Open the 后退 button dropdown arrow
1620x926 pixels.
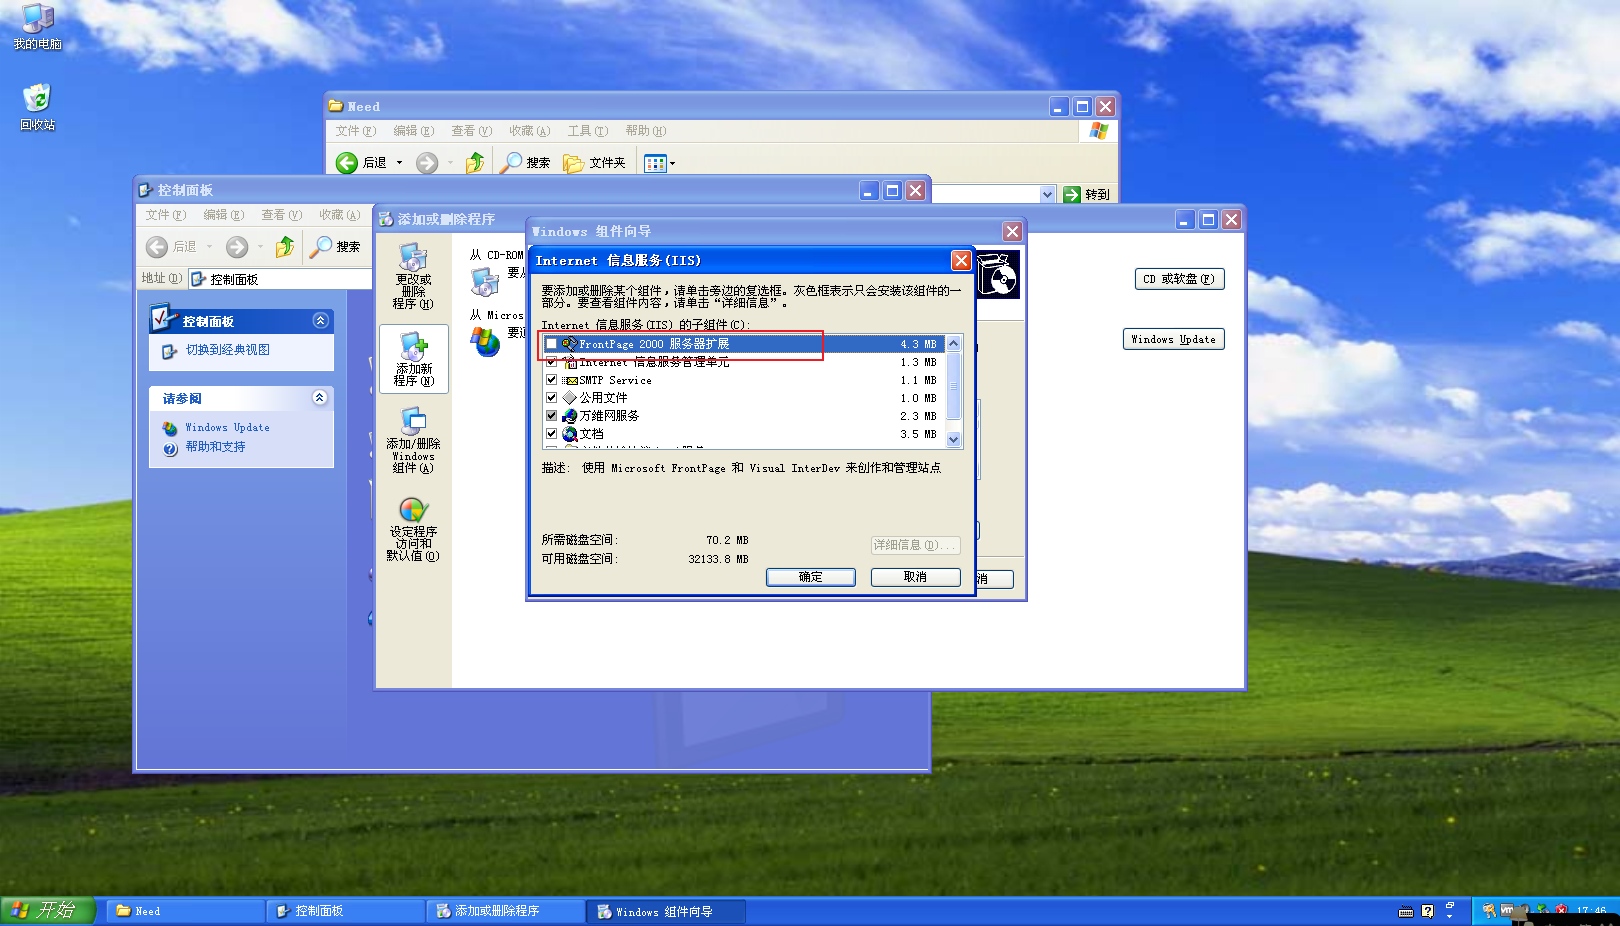pyautogui.click(x=398, y=162)
